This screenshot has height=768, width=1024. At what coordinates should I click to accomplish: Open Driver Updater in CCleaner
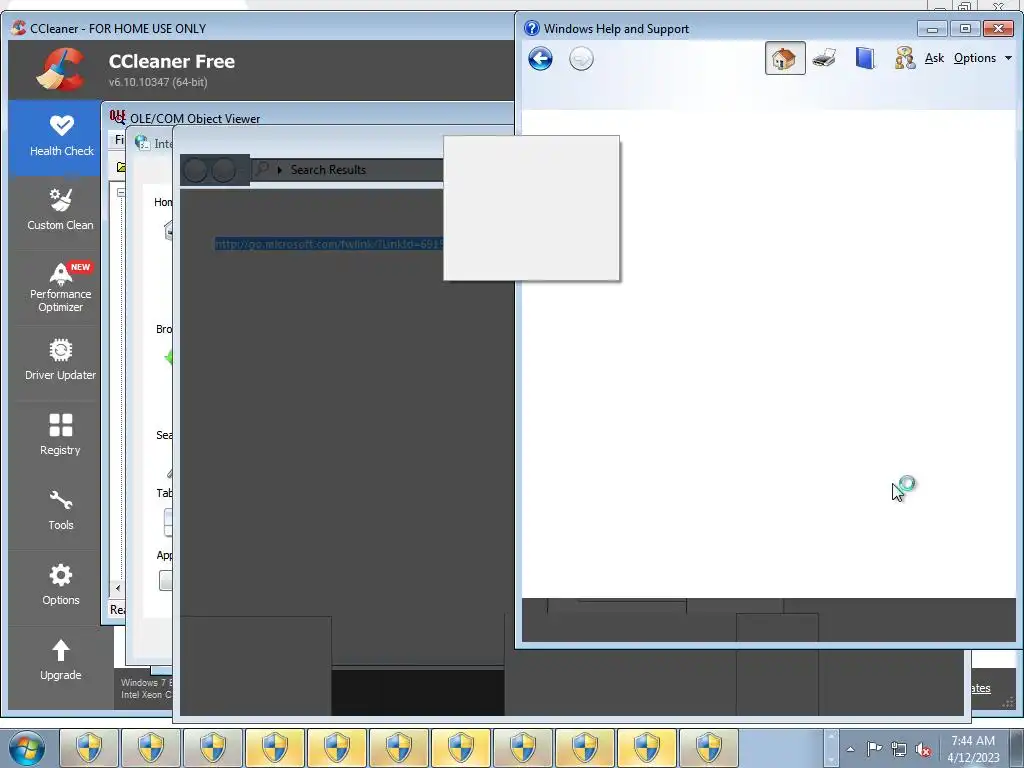61,360
